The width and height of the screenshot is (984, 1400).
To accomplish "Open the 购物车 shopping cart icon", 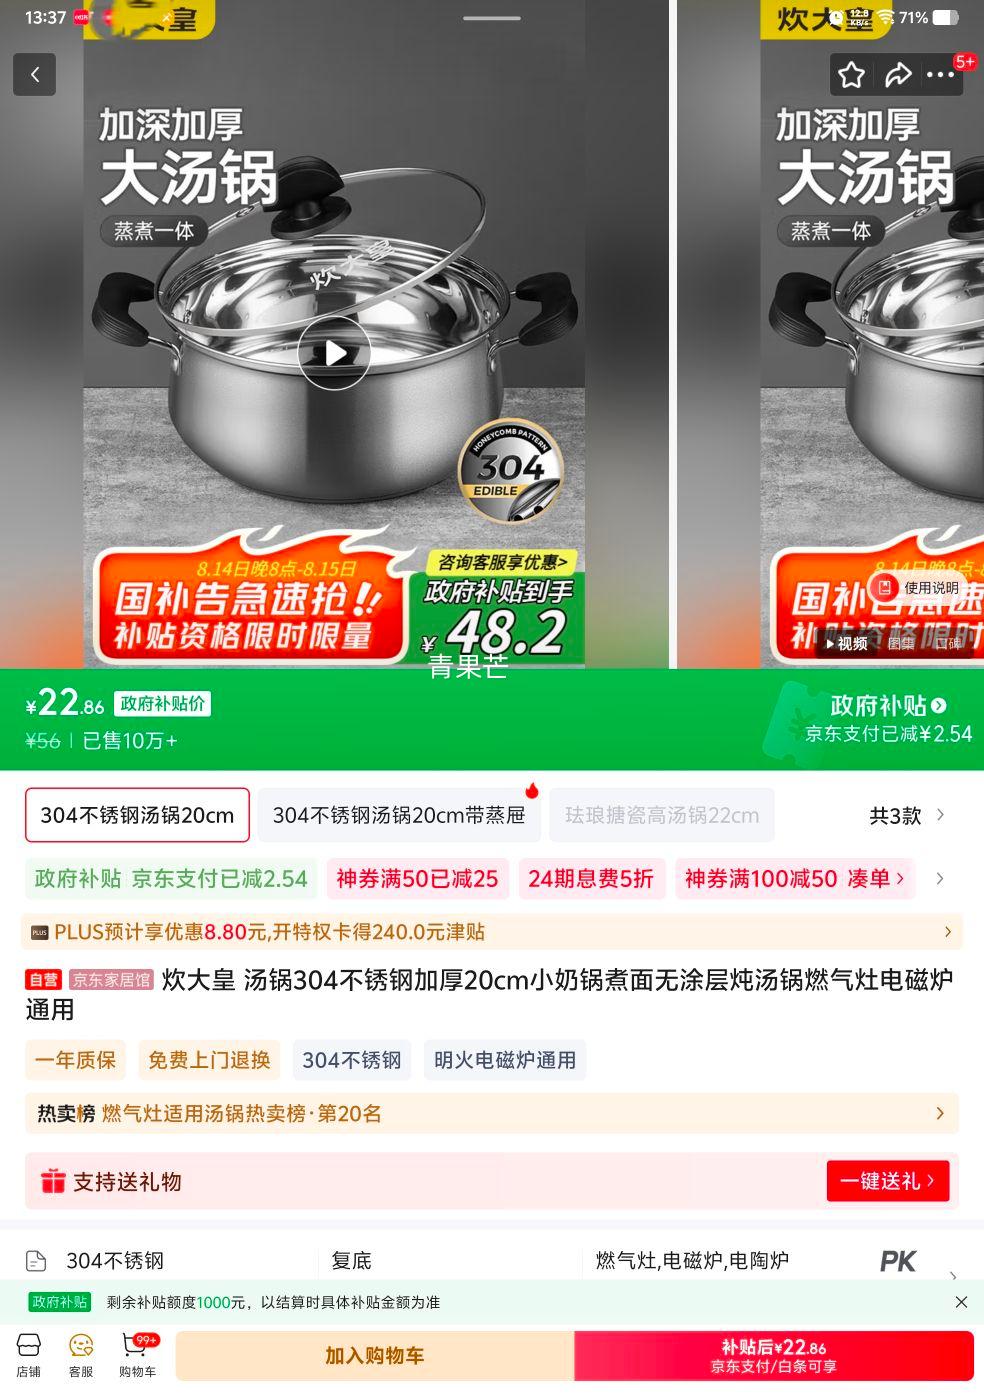I will (138, 1355).
